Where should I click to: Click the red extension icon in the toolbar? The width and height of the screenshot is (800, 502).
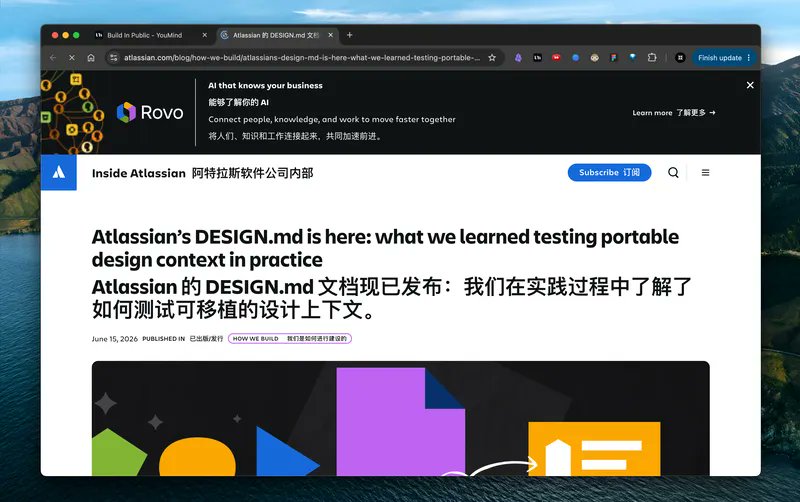(556, 58)
